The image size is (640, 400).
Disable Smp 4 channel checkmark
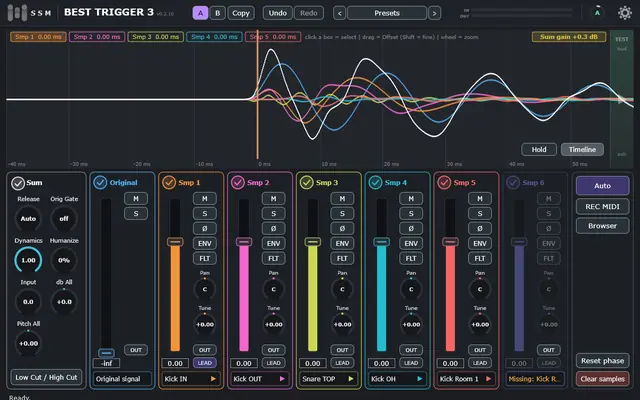[375, 182]
